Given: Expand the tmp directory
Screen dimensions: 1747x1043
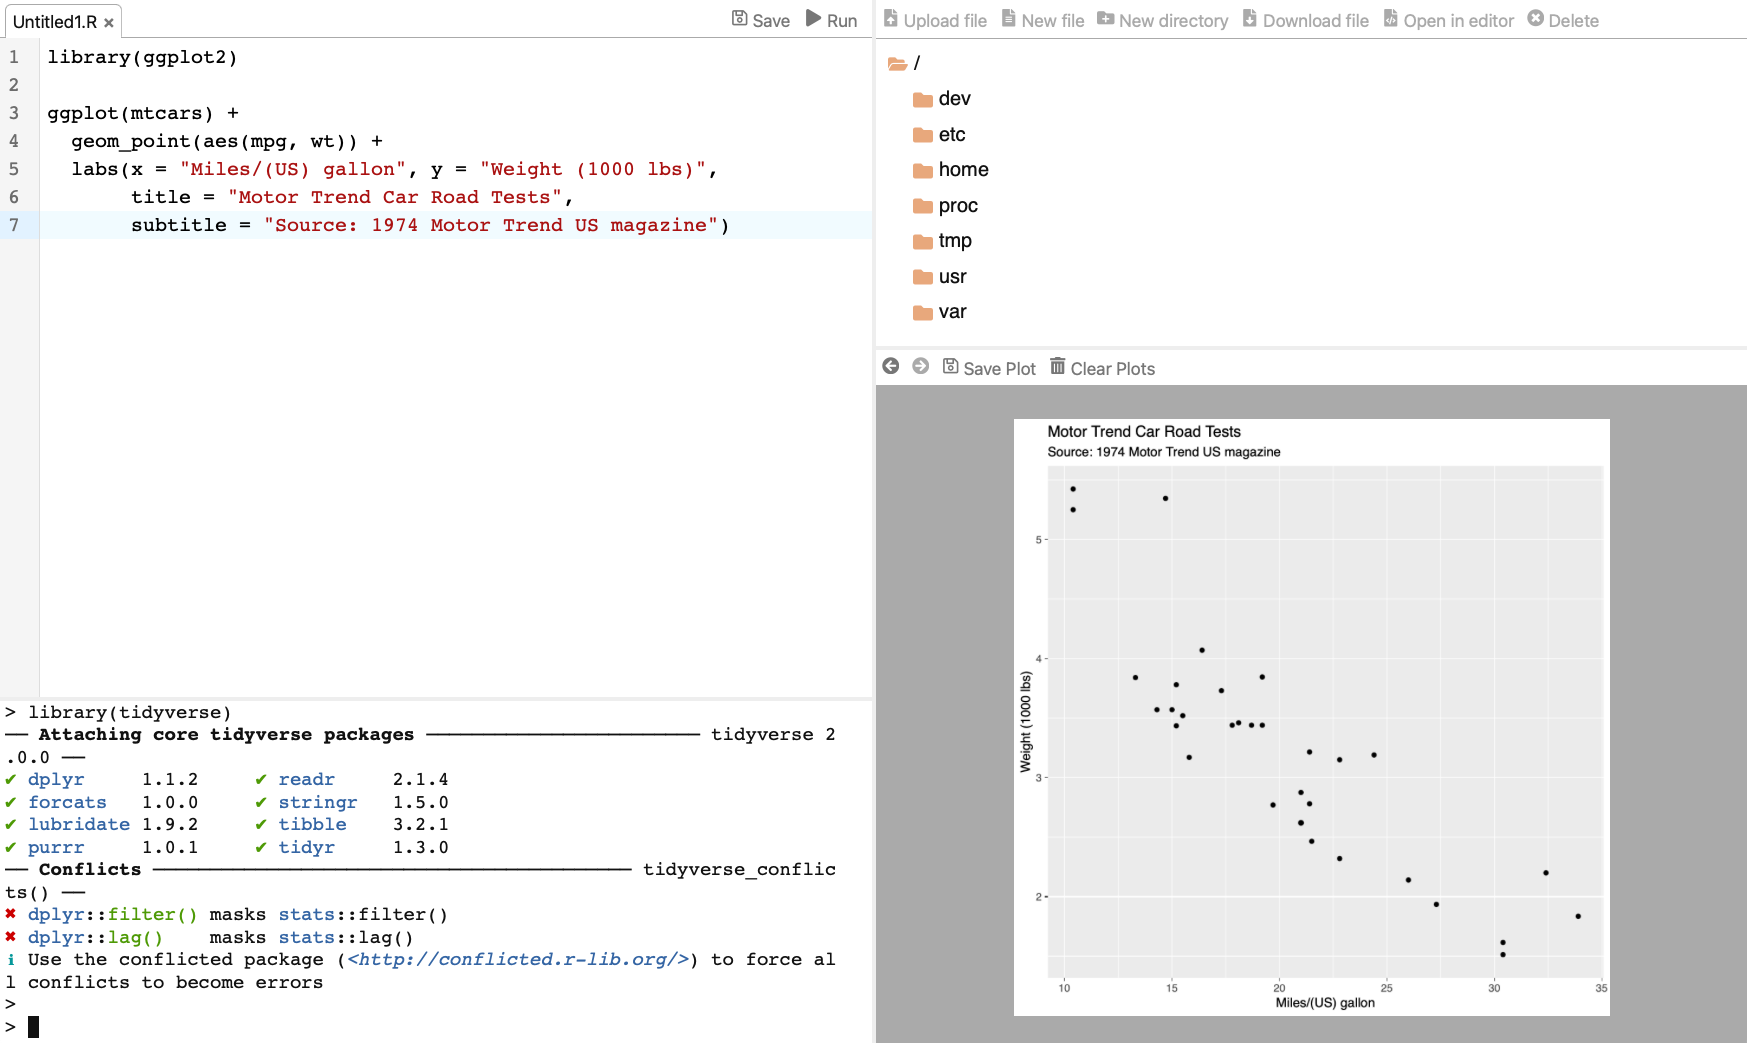Looking at the screenshot, I should pos(954,241).
